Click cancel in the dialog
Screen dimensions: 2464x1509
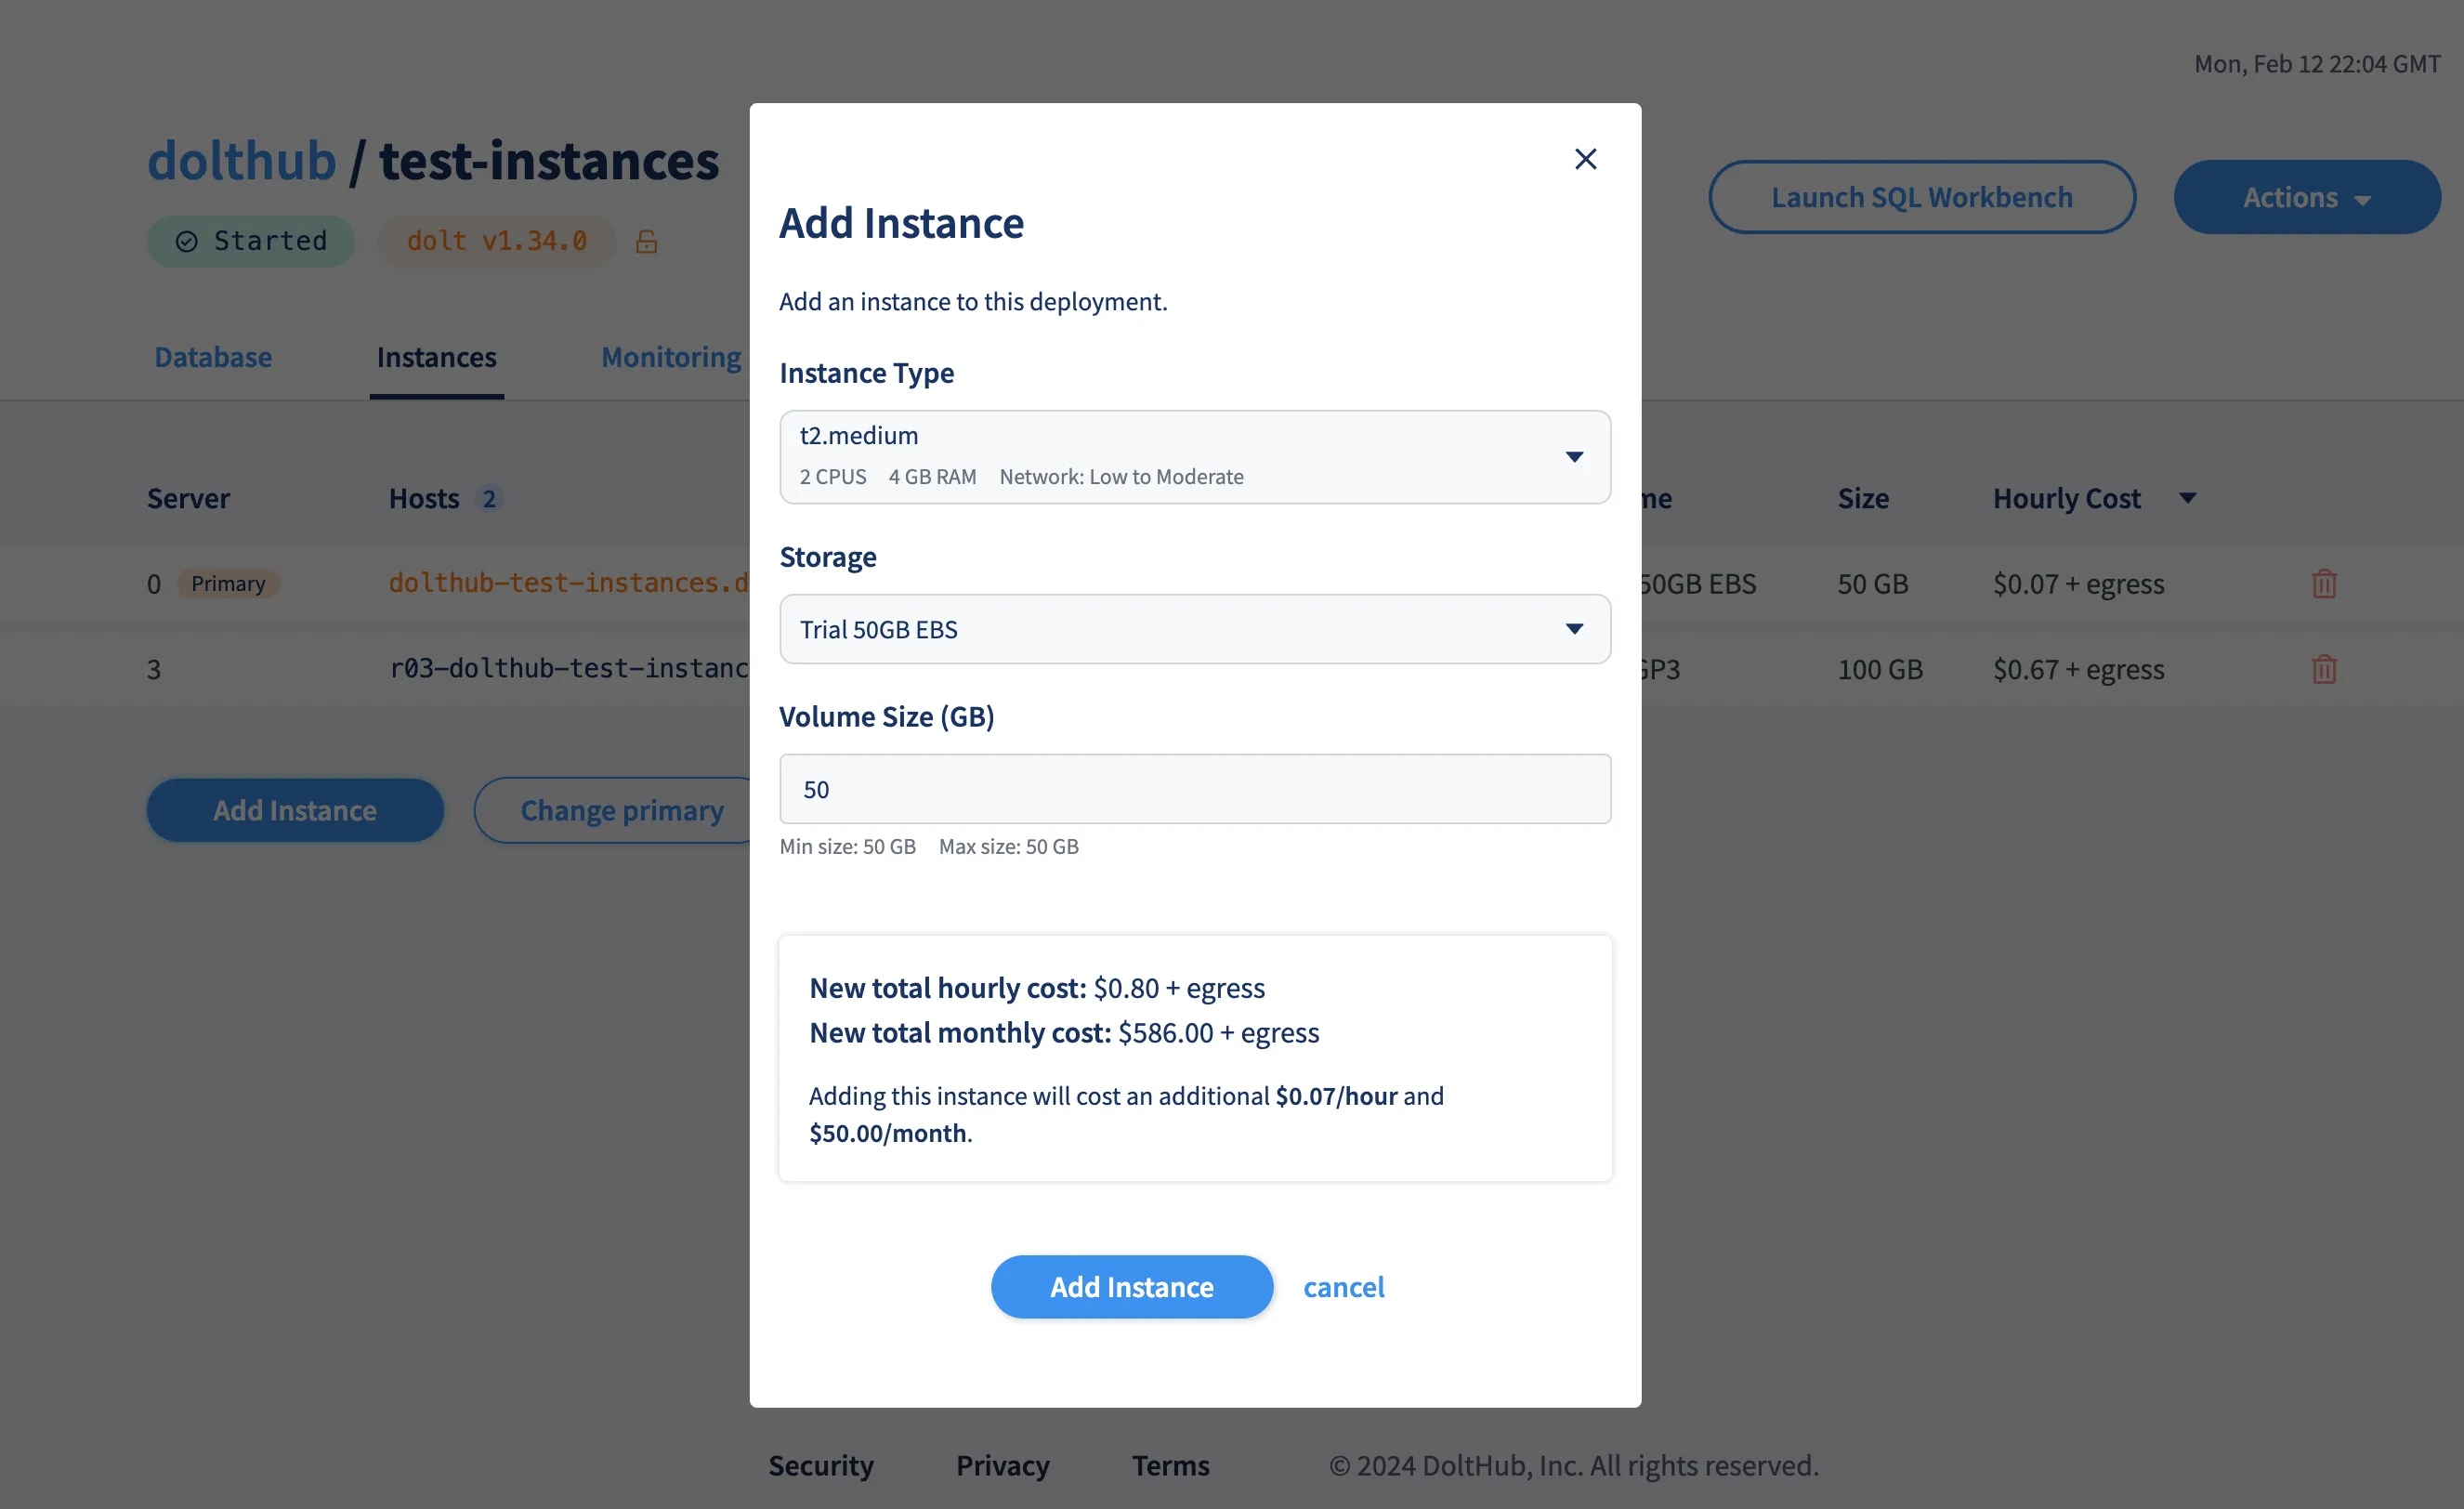pyautogui.click(x=1343, y=1287)
